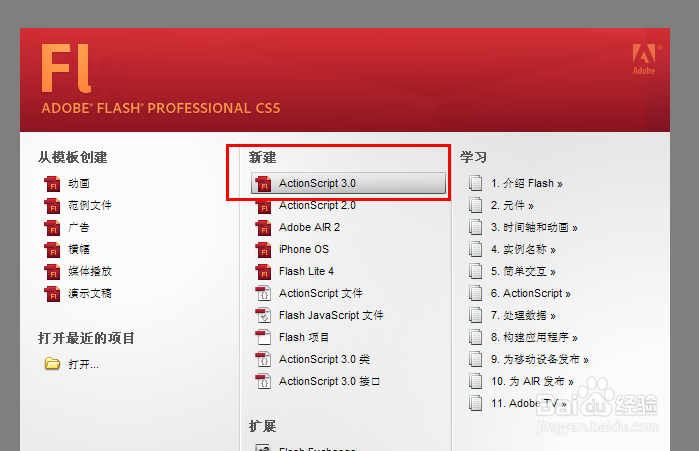Click the page icon for 处理数据

476,316
